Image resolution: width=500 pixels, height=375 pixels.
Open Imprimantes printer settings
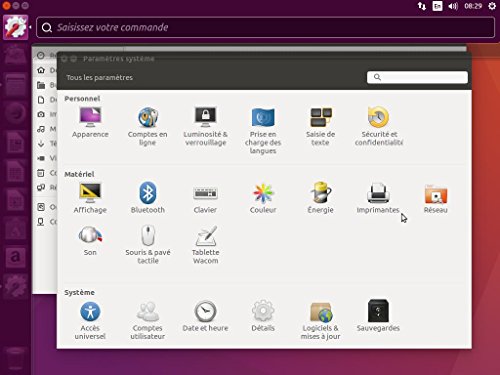(x=378, y=198)
